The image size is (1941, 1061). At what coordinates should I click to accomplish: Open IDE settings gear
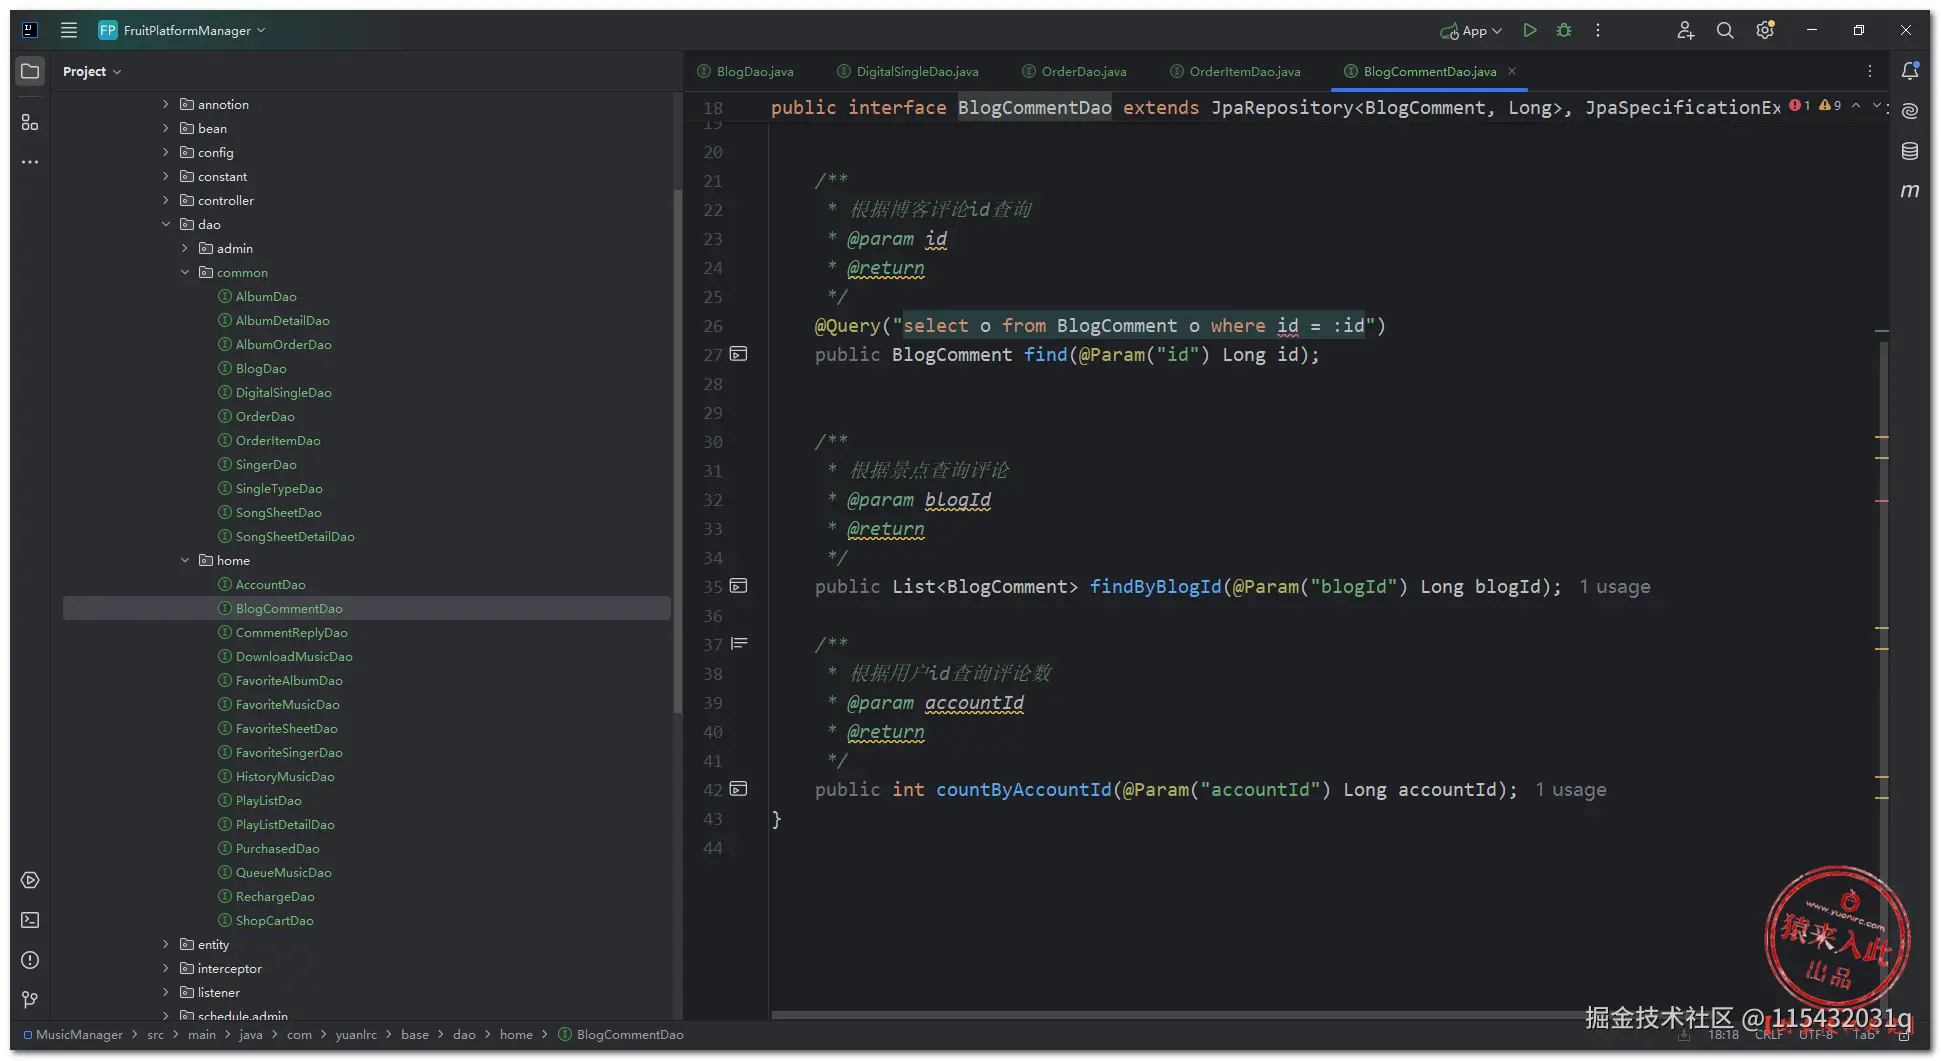pyautogui.click(x=1765, y=30)
